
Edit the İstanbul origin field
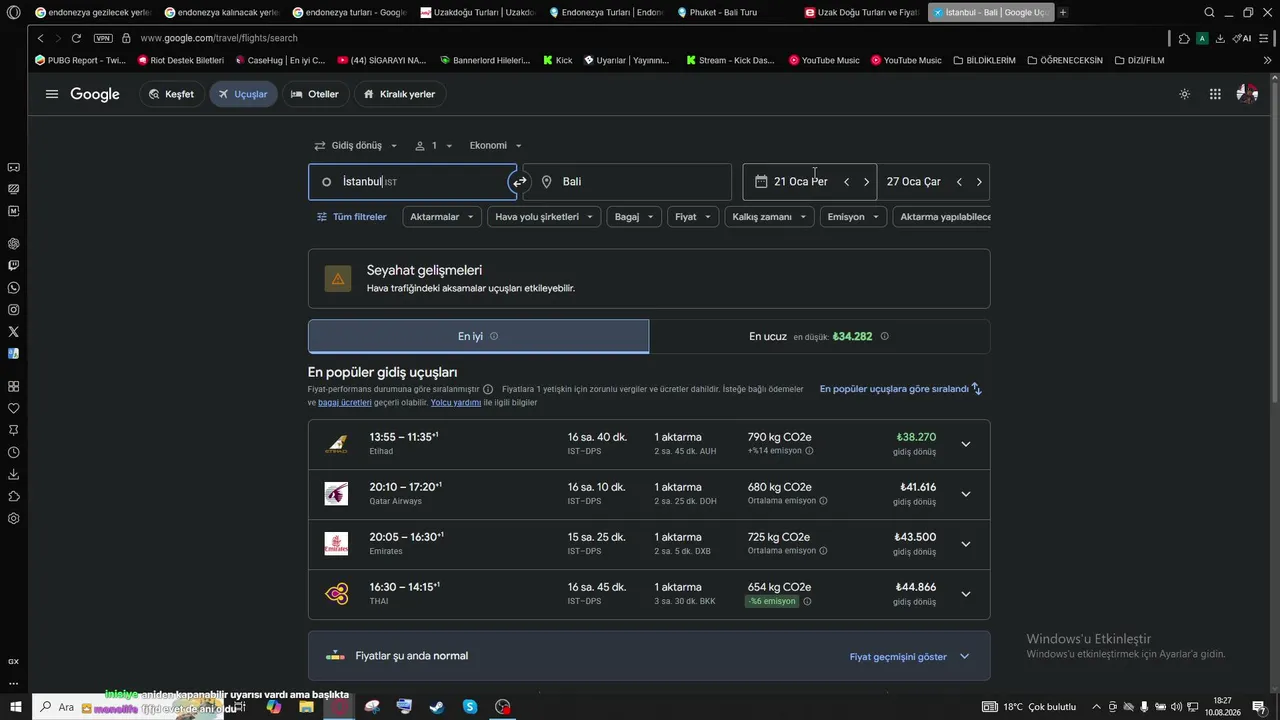412,182
